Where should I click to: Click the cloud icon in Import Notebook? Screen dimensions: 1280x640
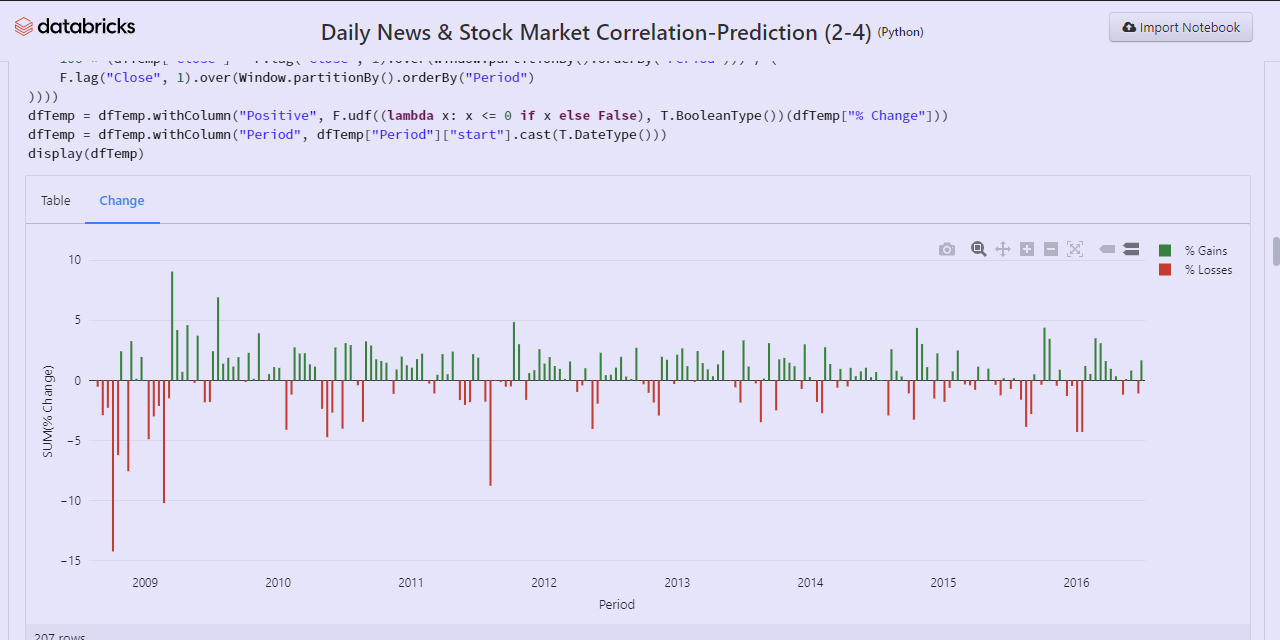pos(1129,28)
